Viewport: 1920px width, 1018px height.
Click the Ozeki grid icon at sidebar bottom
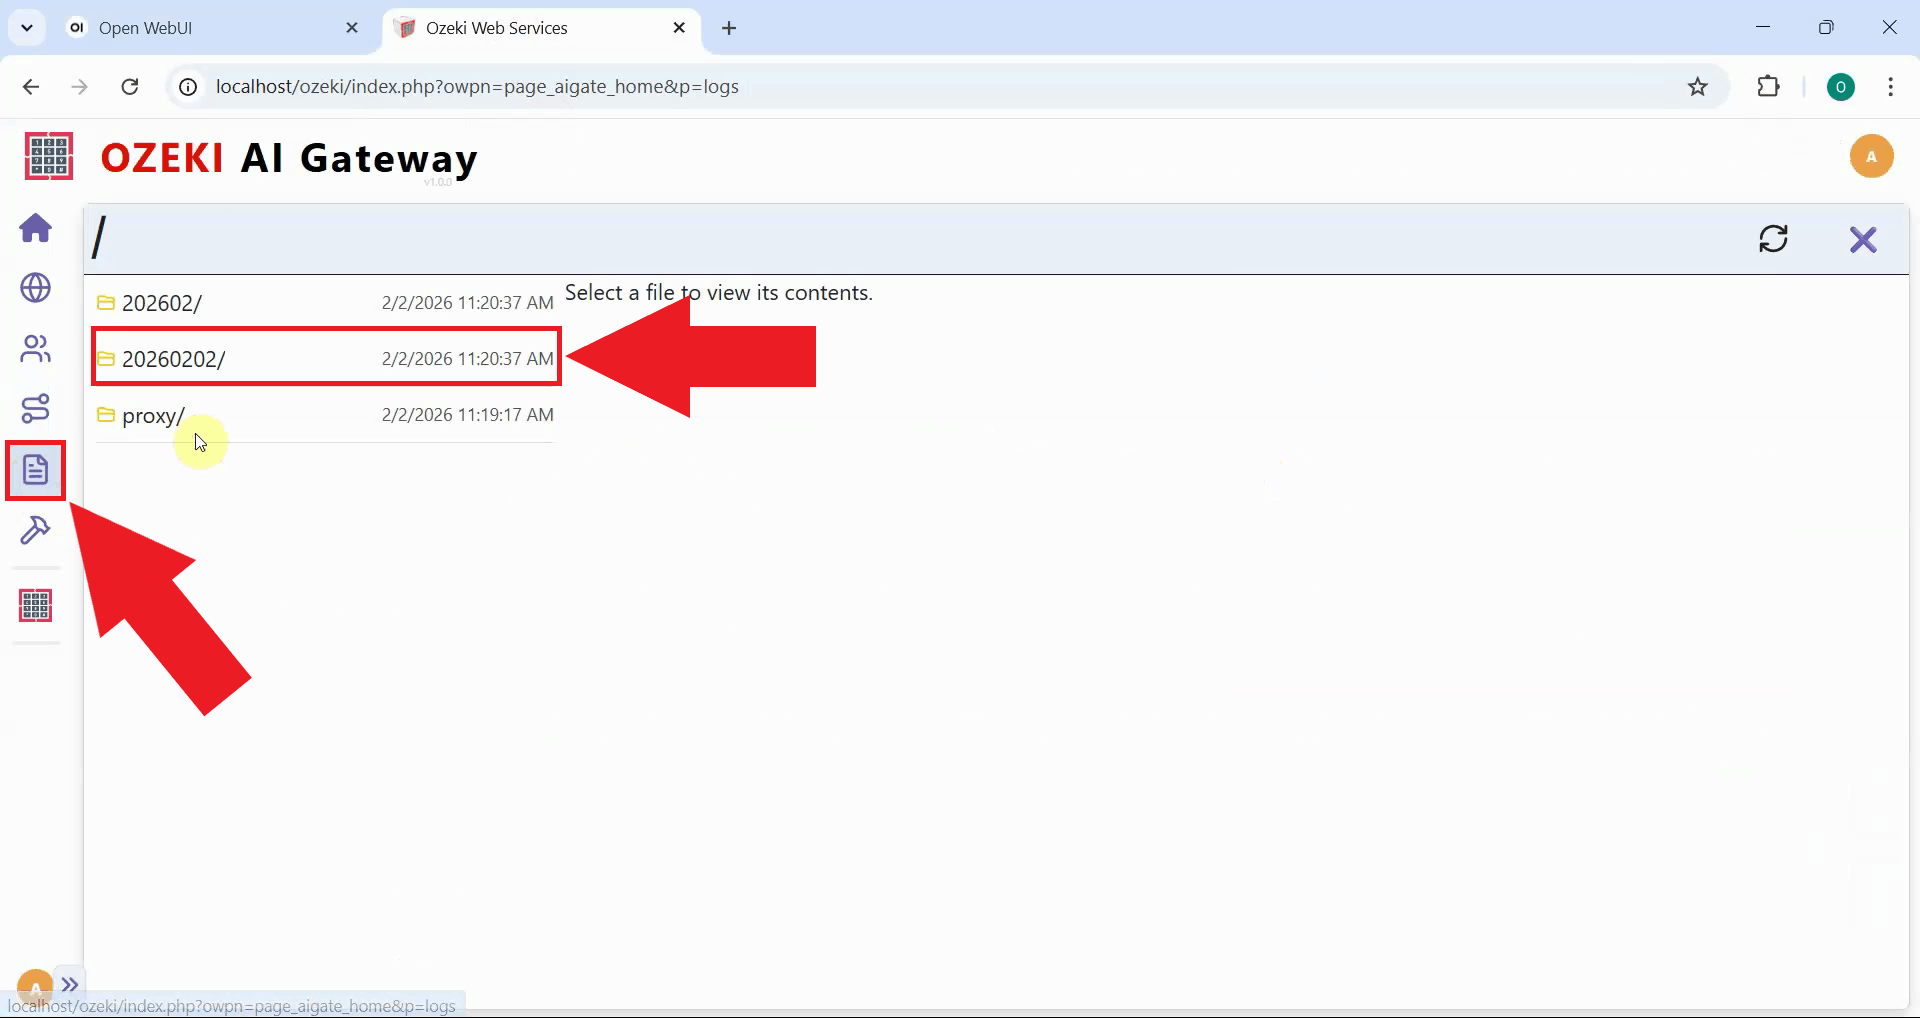[35, 605]
